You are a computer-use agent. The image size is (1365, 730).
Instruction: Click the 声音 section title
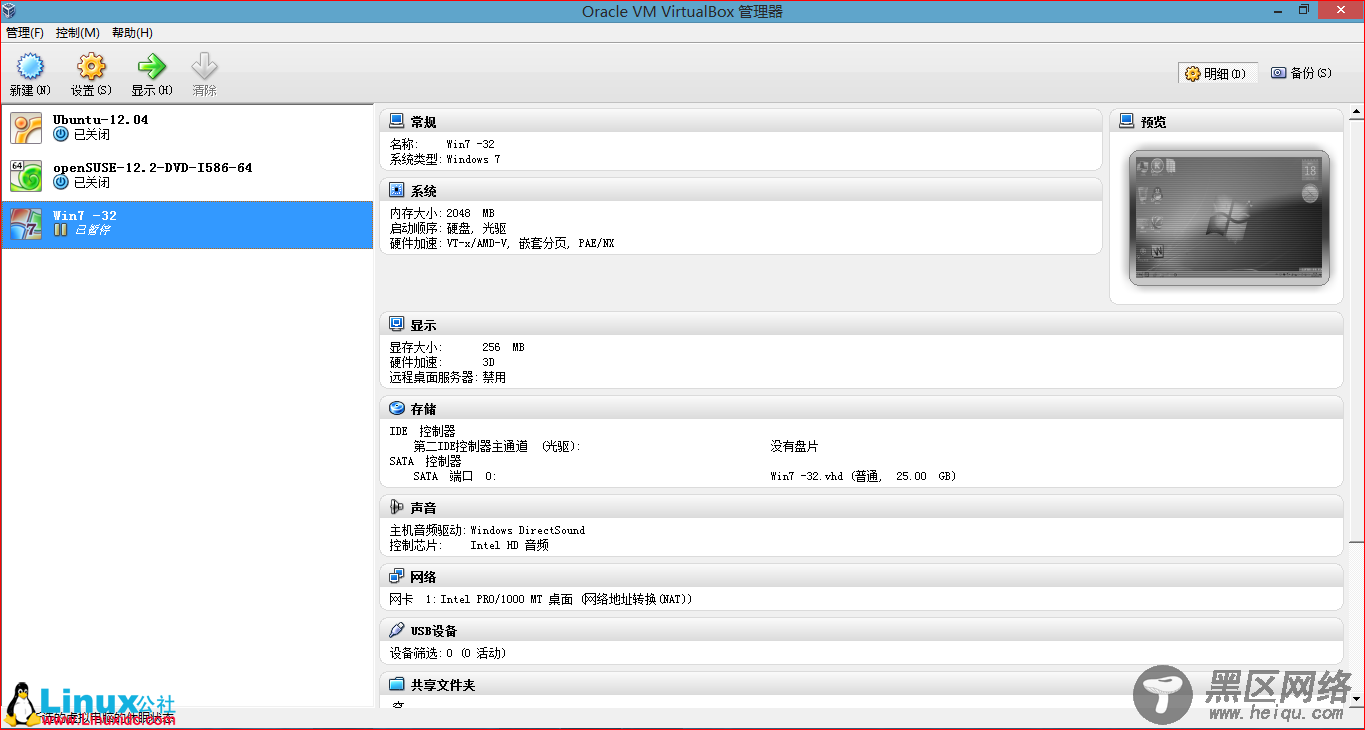click(423, 508)
